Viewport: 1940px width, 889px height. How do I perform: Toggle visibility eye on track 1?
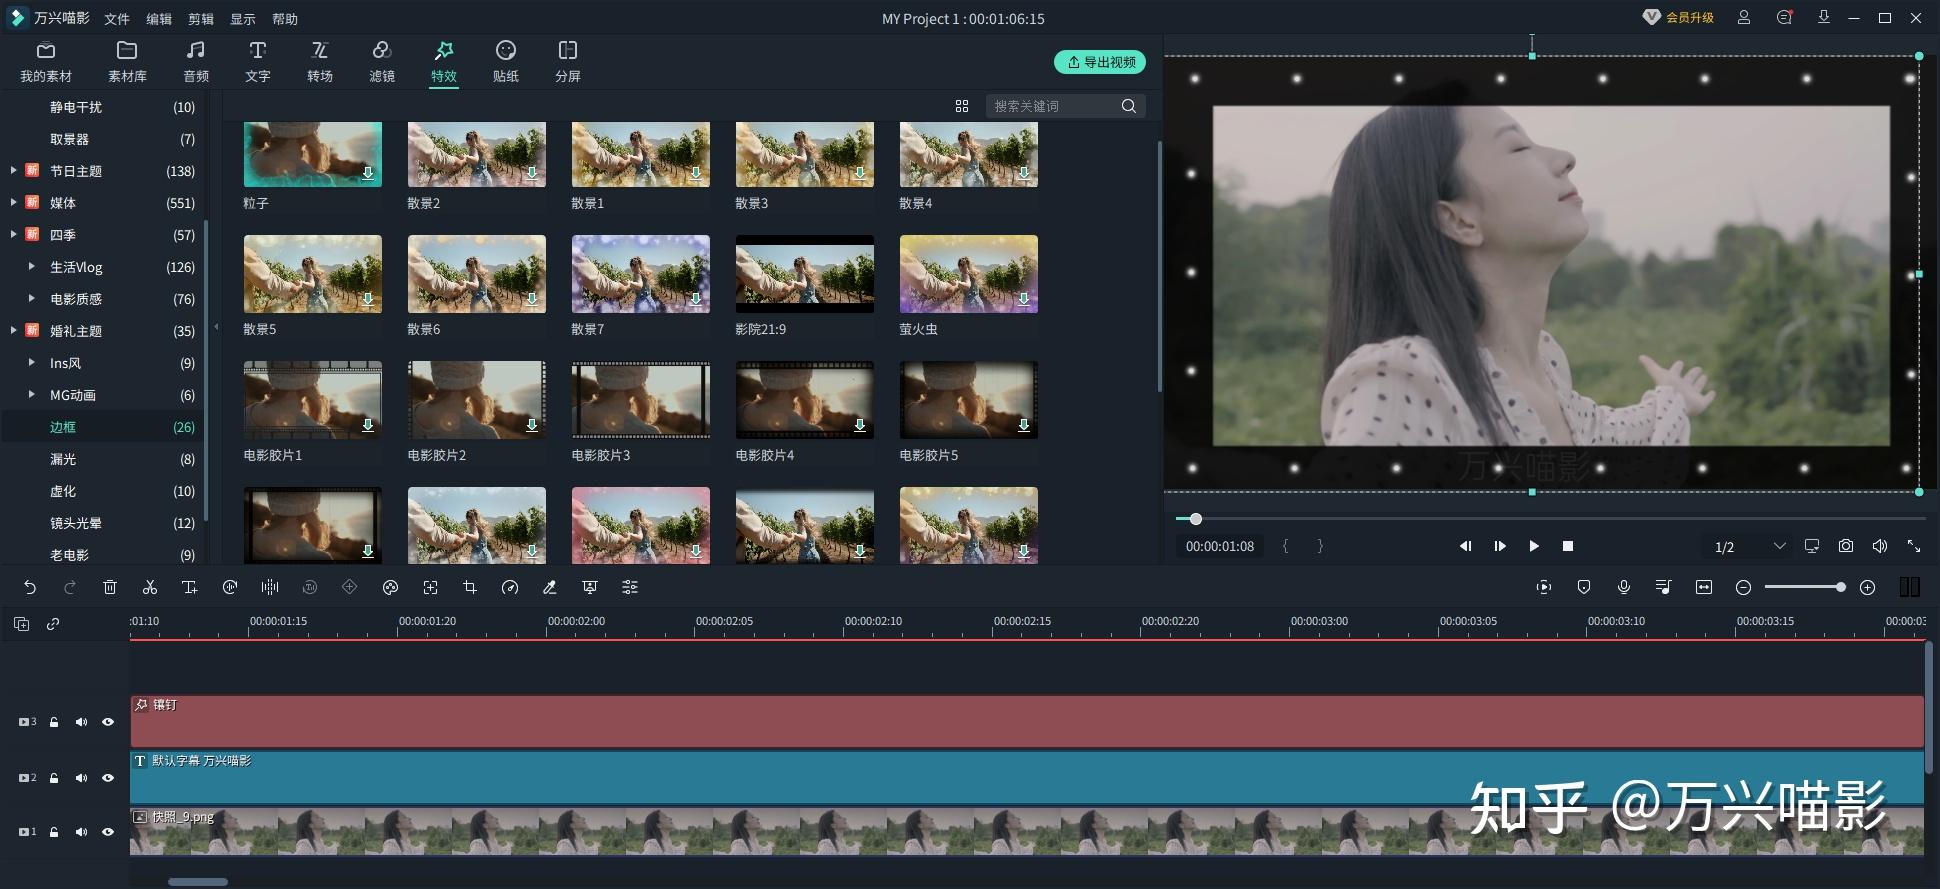(108, 832)
